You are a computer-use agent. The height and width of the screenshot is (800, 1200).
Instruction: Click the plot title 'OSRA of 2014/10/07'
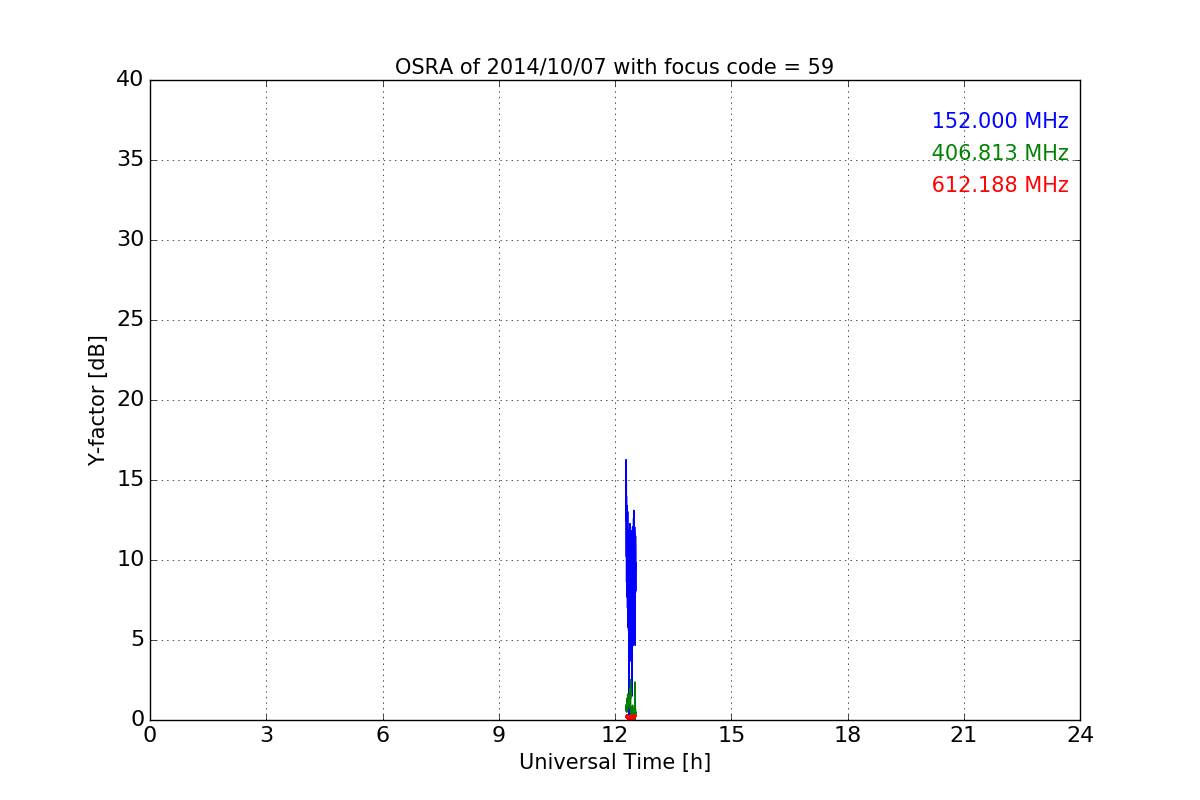coord(502,67)
